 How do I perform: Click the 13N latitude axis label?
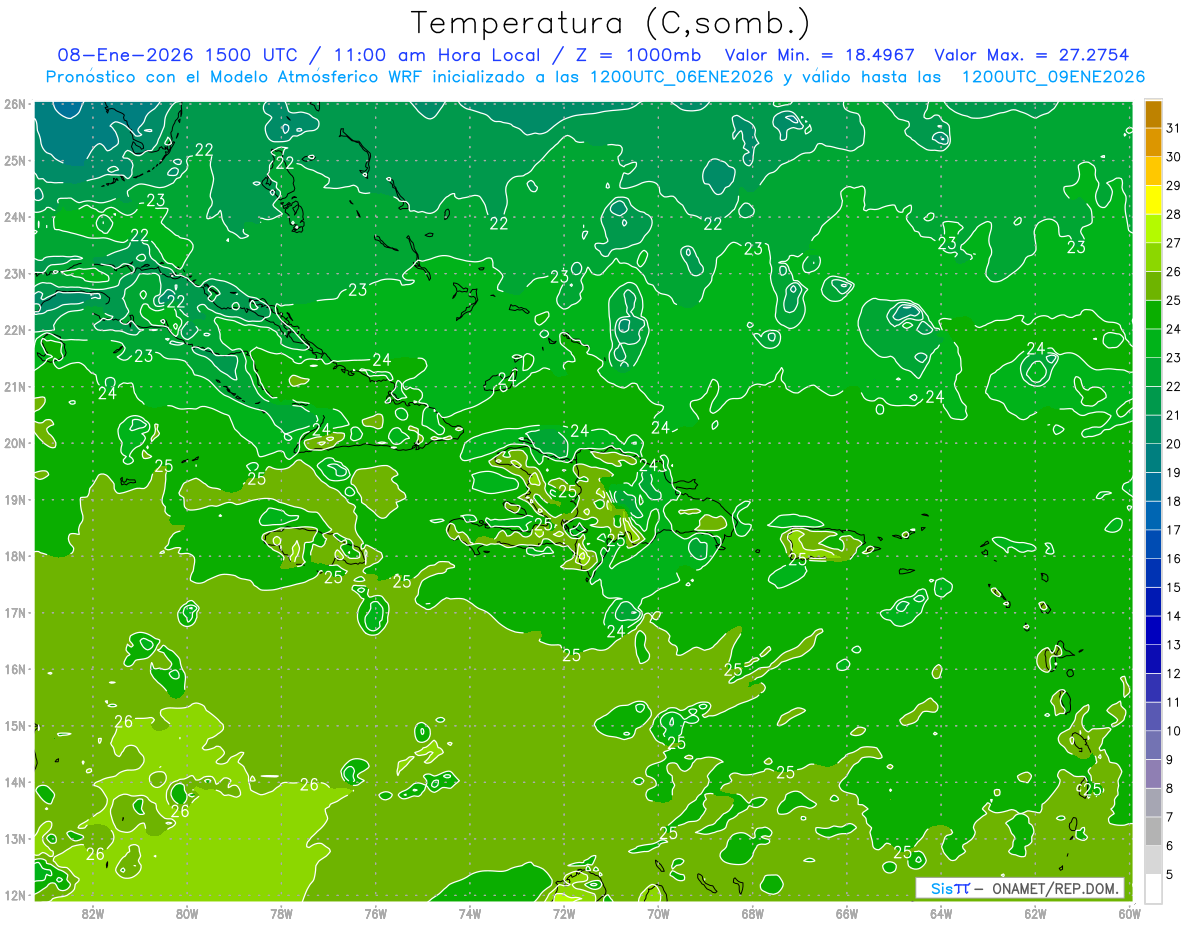pos(14,838)
